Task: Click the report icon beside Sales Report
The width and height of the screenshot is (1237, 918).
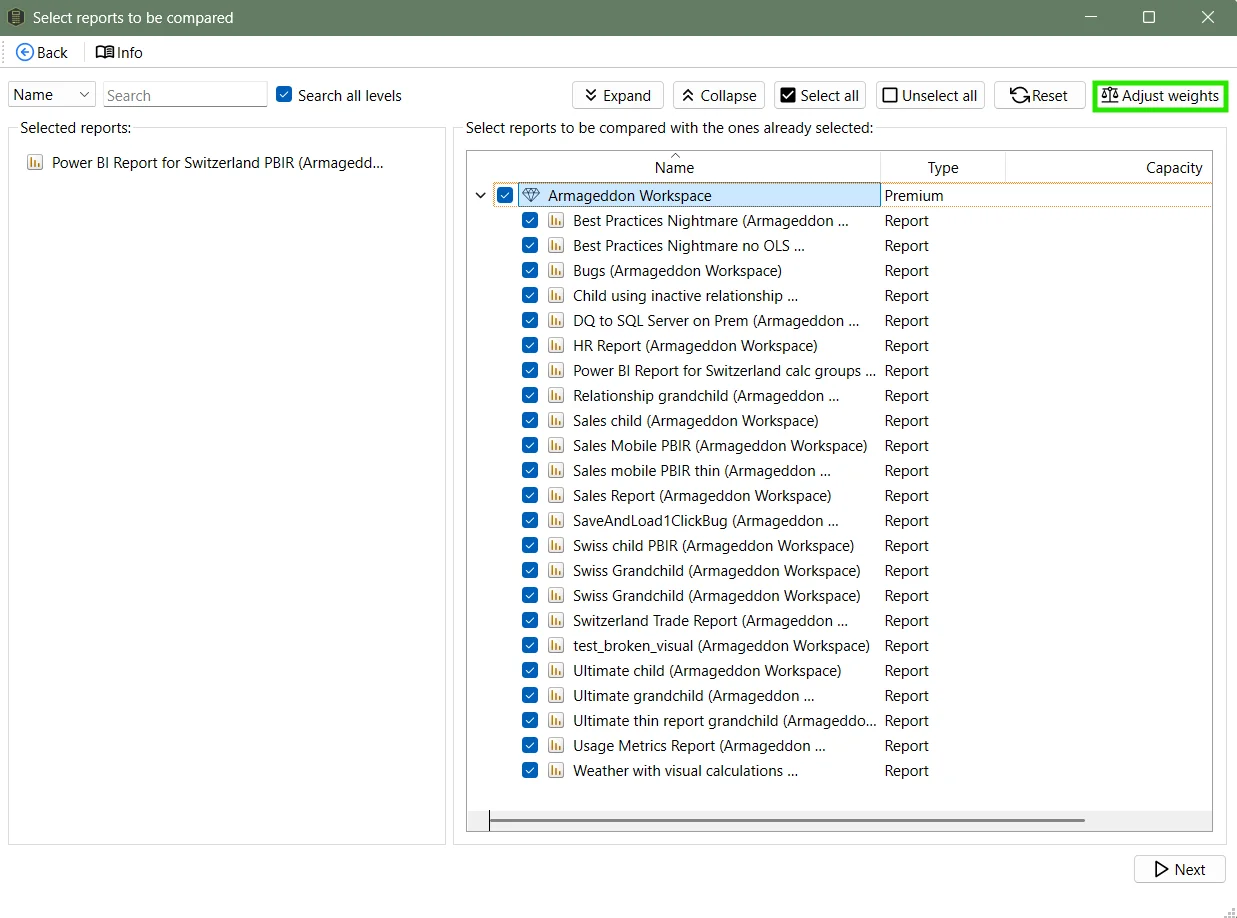Action: click(x=556, y=496)
